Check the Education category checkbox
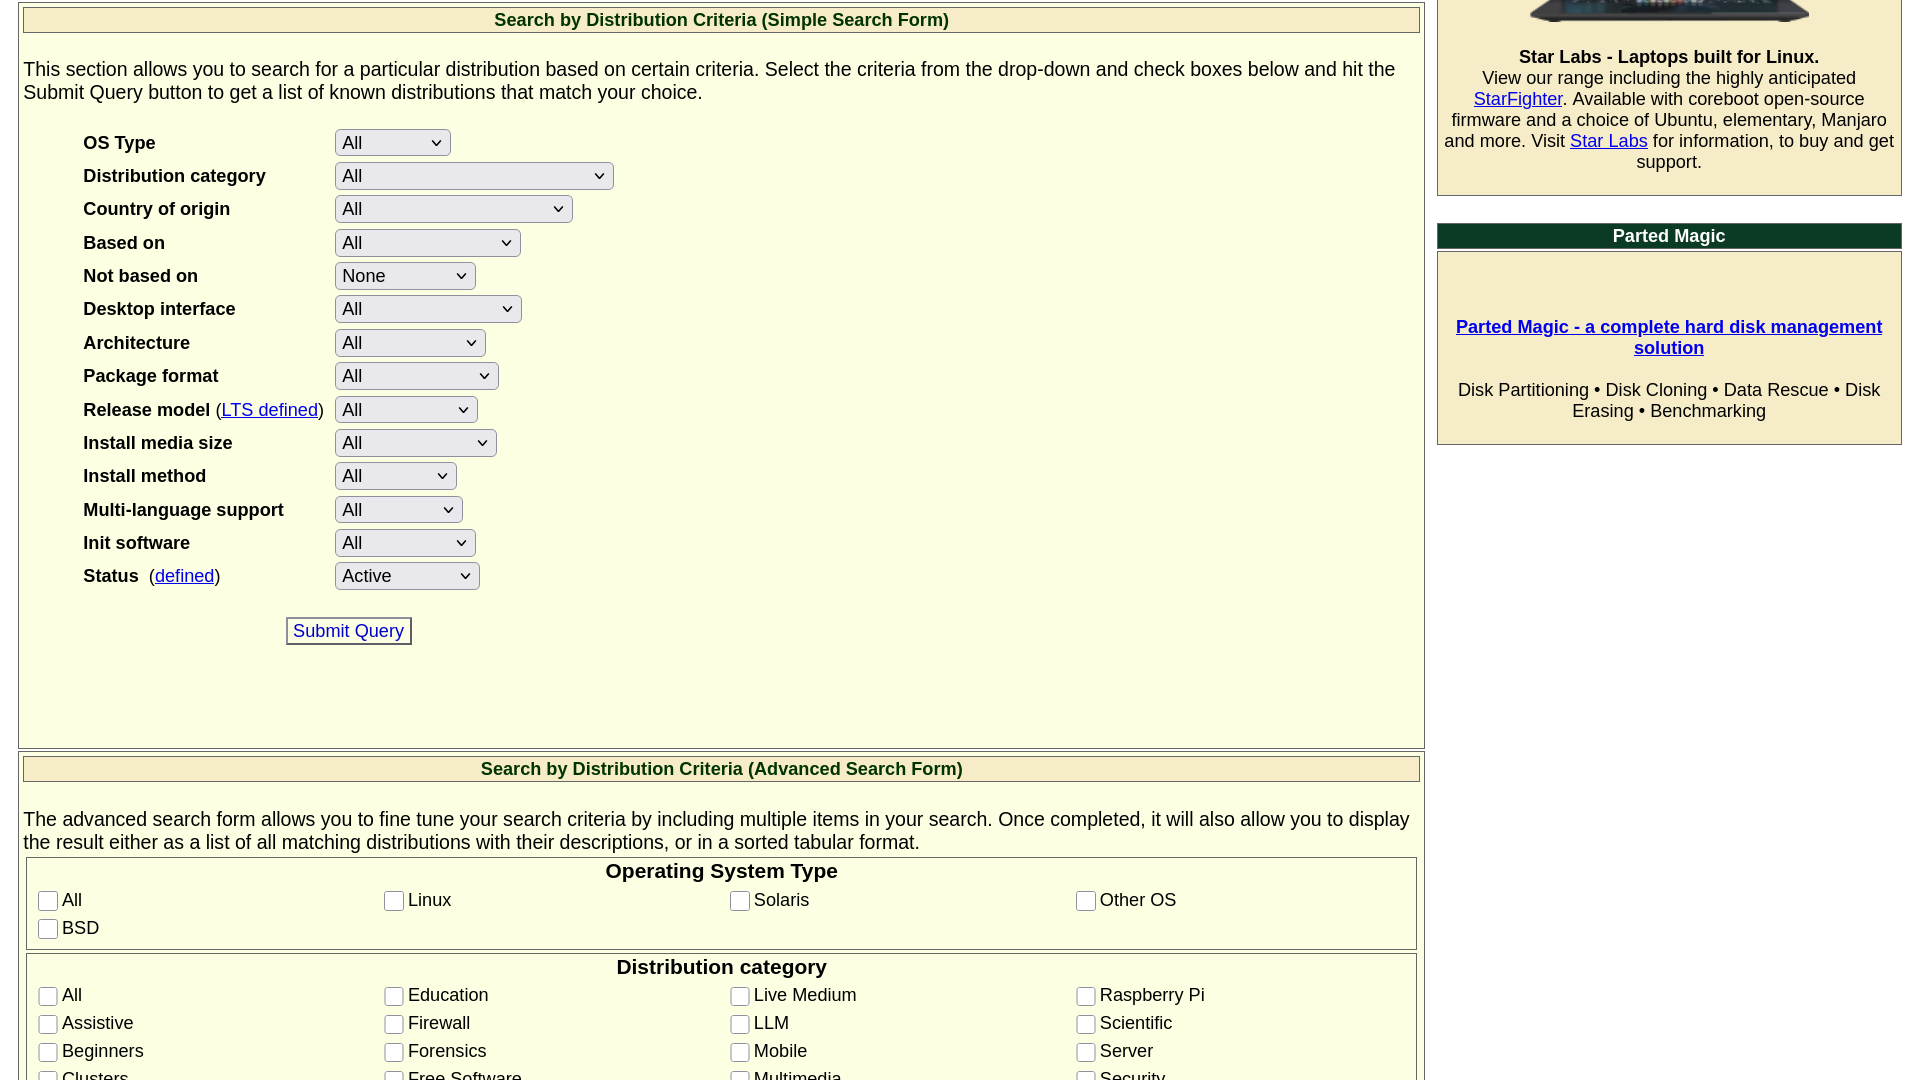The width and height of the screenshot is (1920, 1080). pyautogui.click(x=394, y=996)
